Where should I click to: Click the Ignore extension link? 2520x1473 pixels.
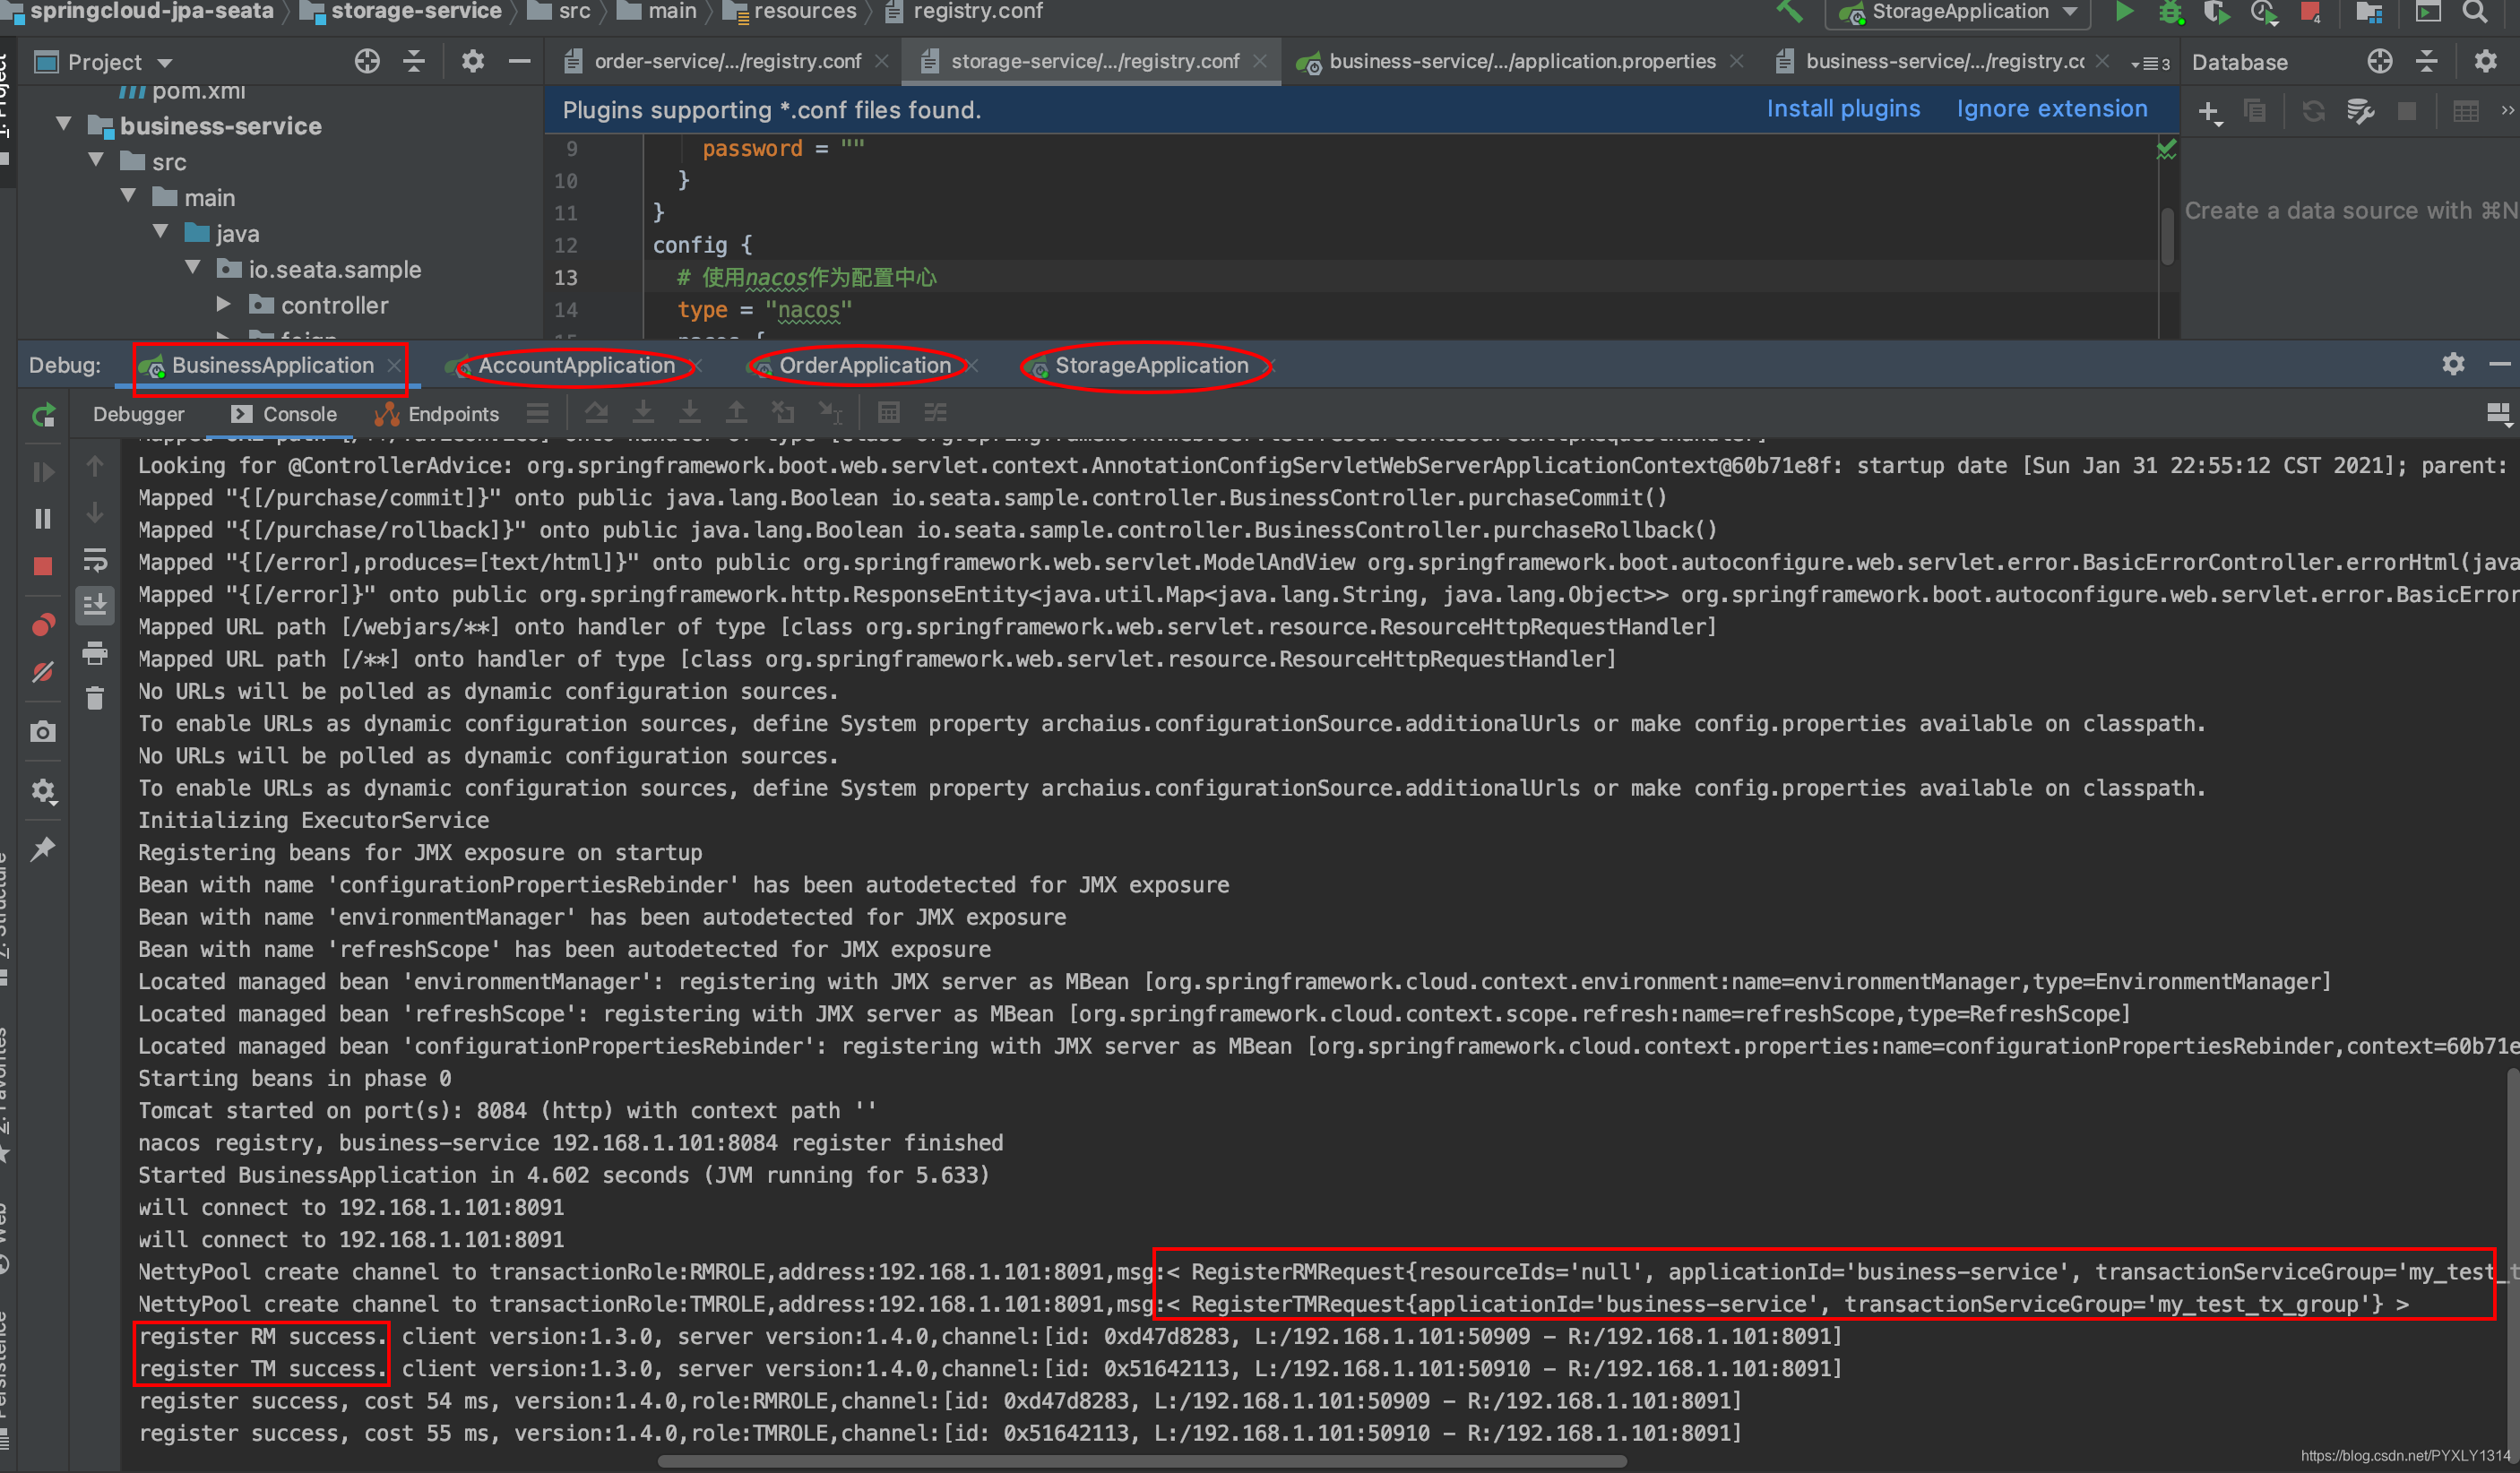click(2052, 109)
